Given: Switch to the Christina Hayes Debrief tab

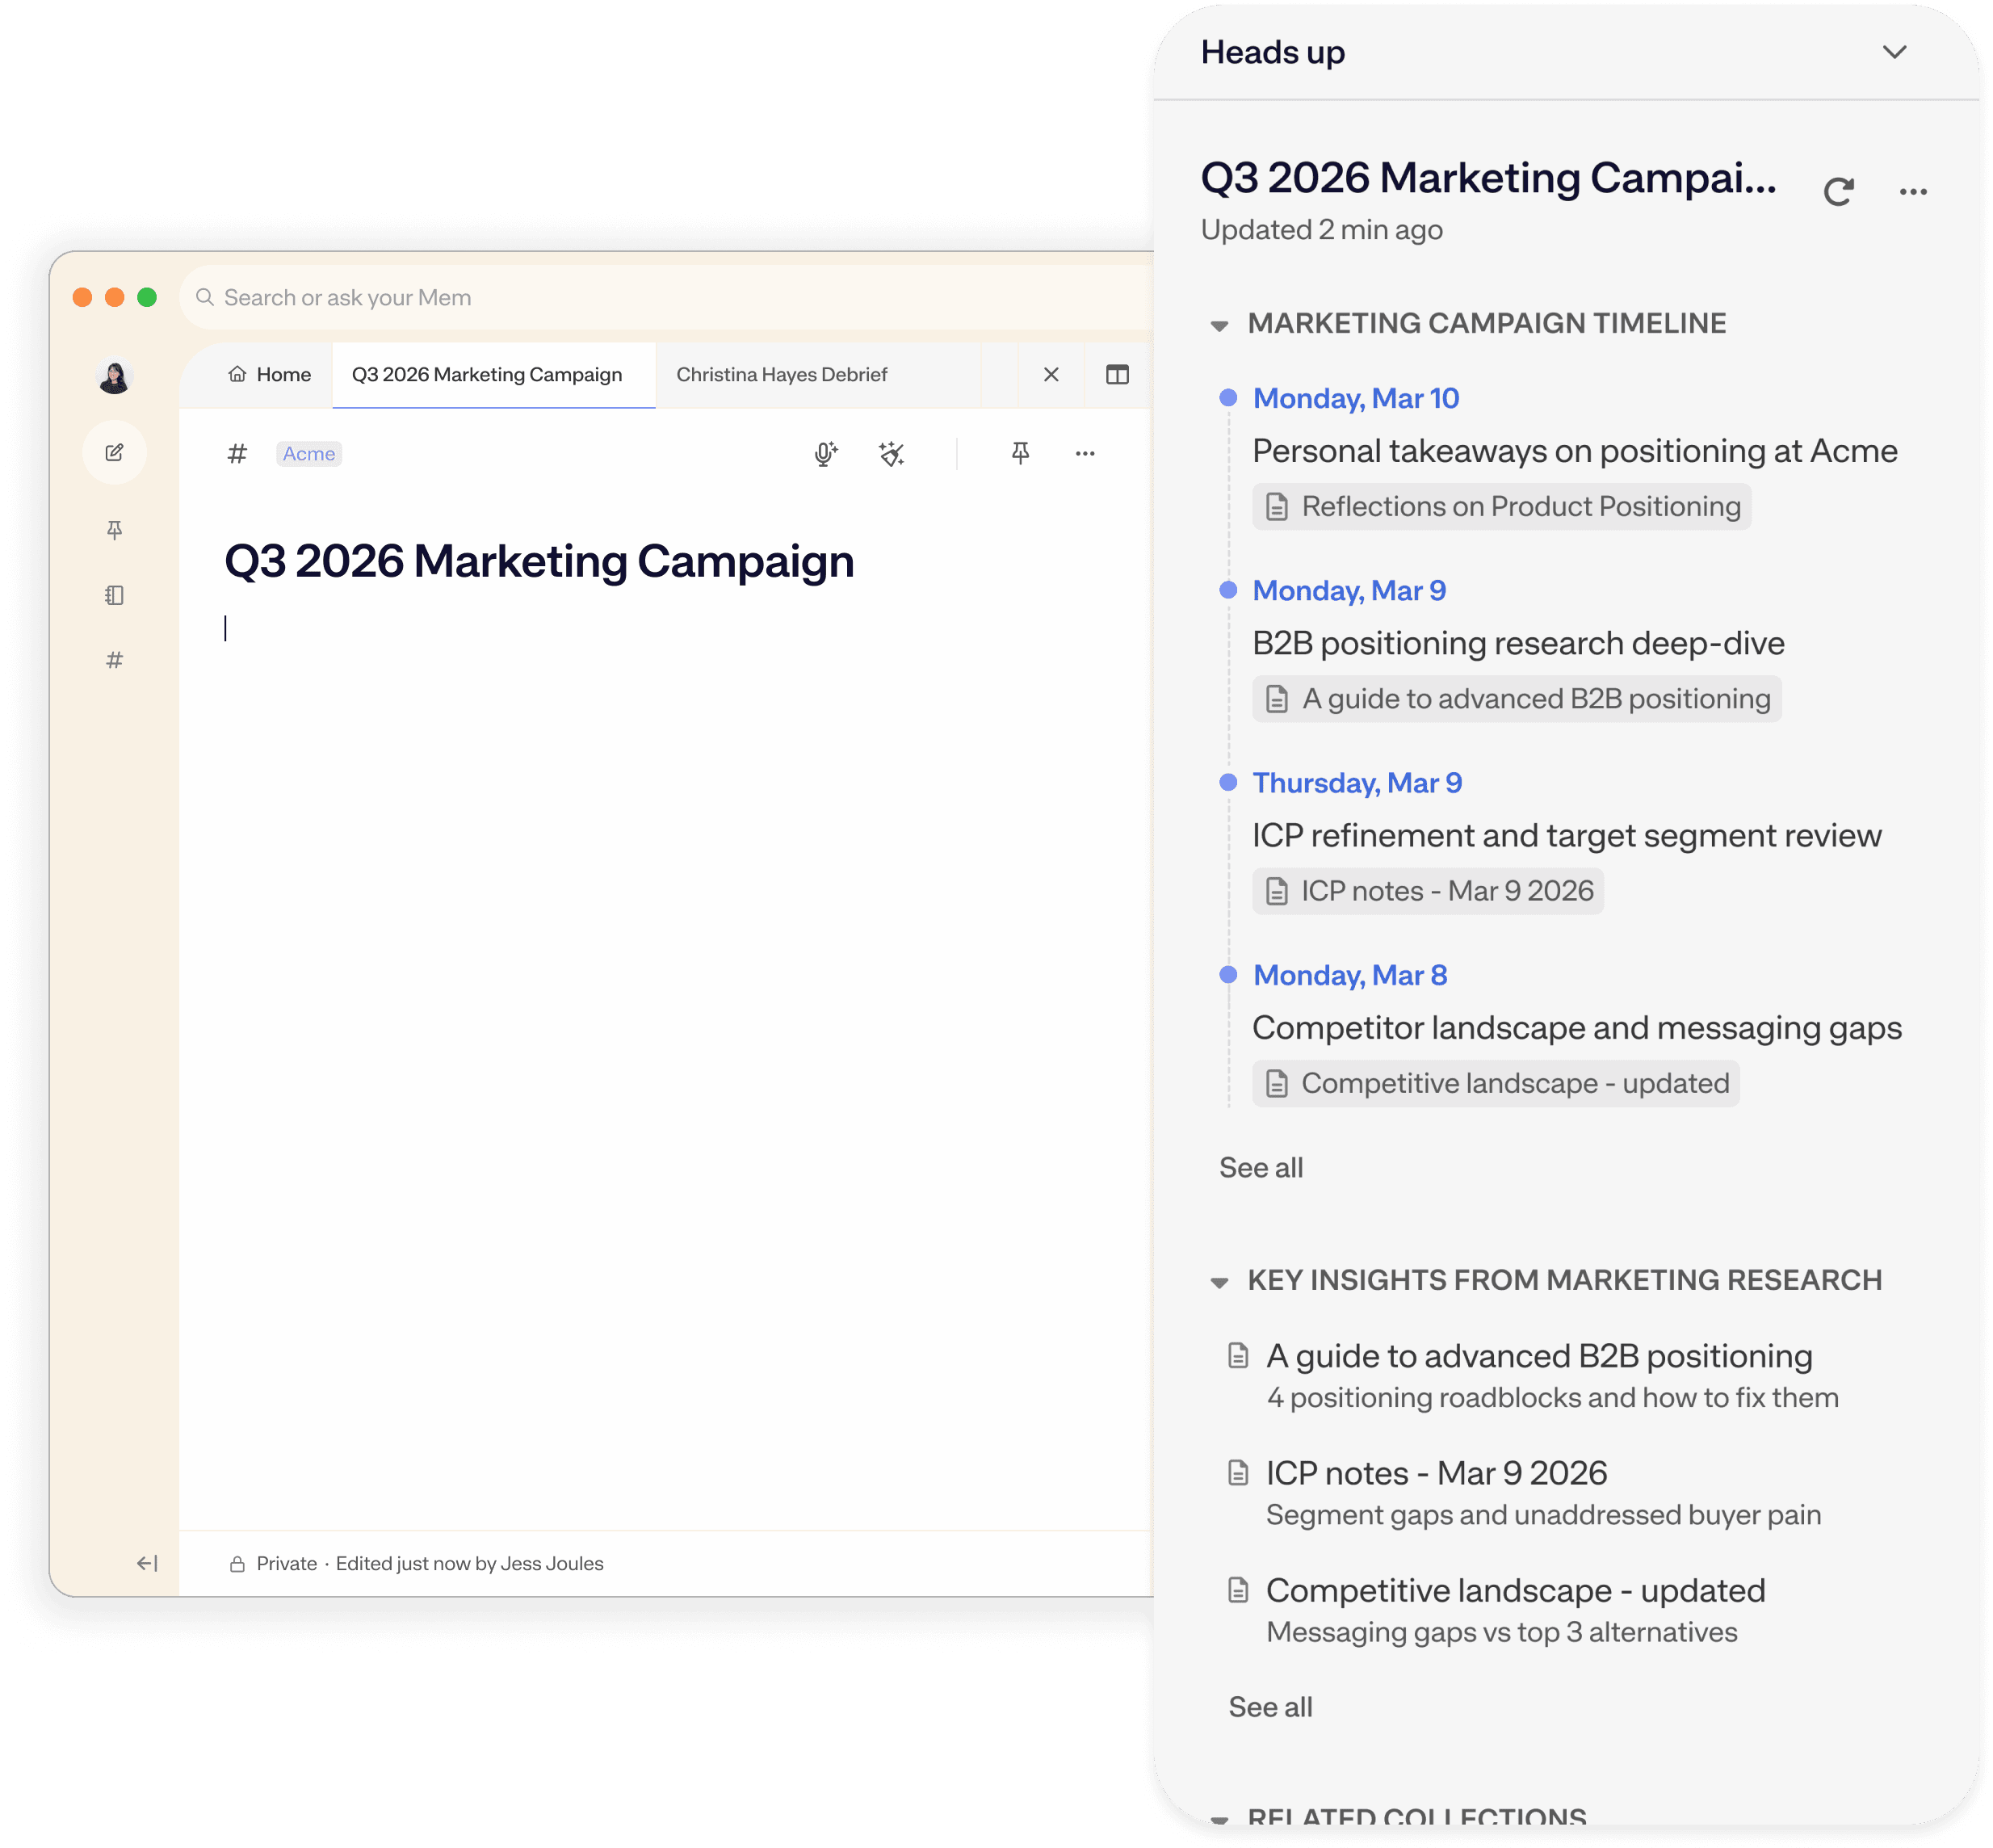Looking at the screenshot, I should (781, 374).
